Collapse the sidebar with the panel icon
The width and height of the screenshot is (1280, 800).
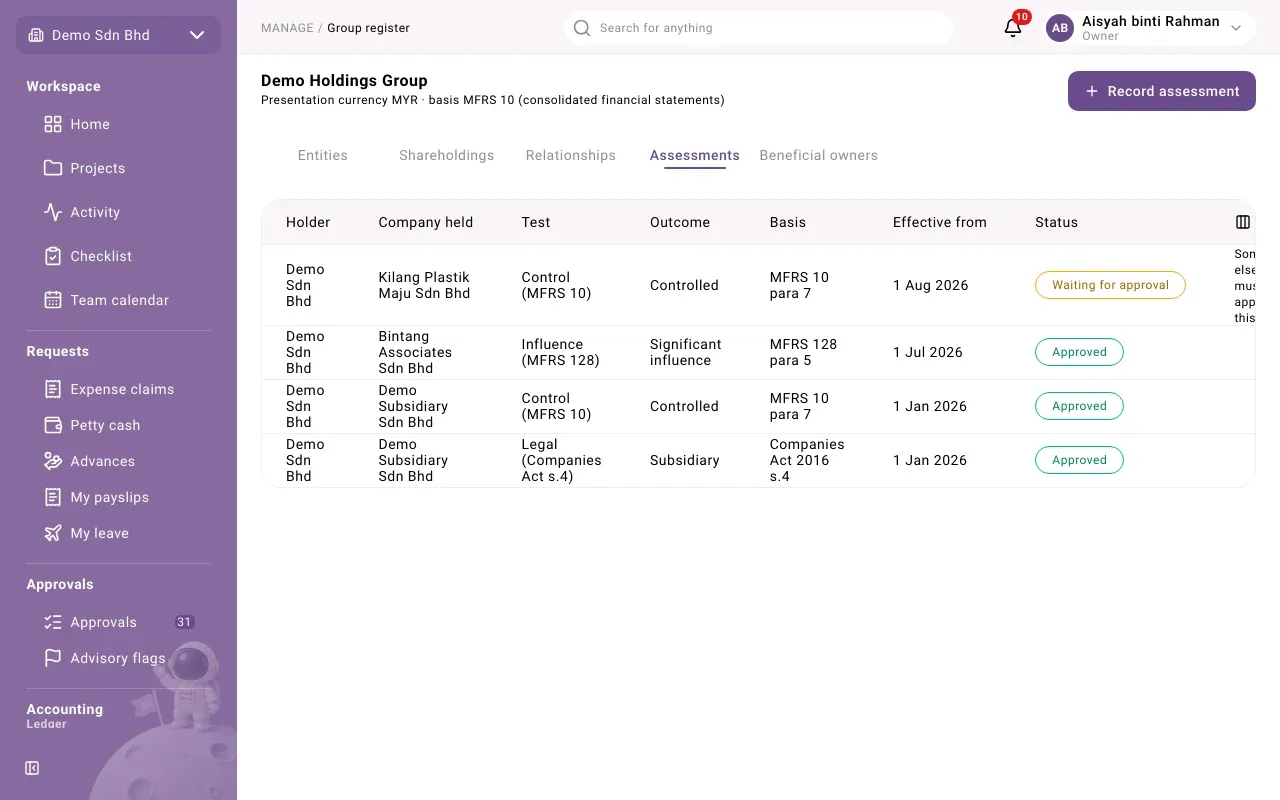(x=32, y=768)
